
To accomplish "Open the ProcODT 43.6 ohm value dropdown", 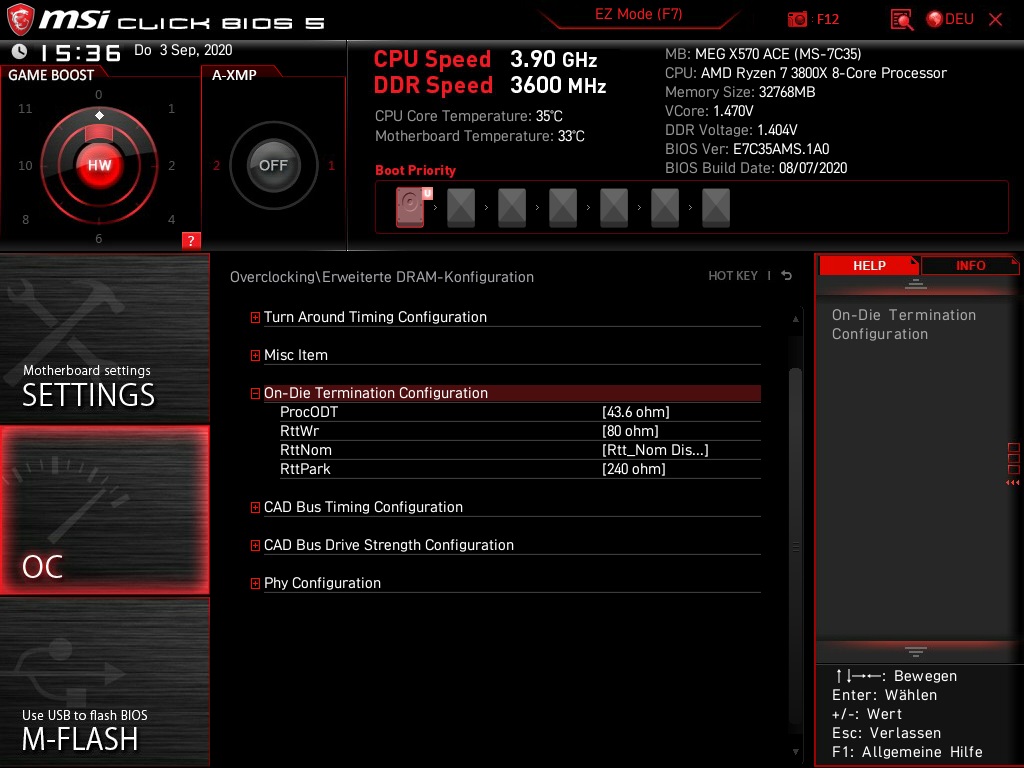I will (x=635, y=412).
